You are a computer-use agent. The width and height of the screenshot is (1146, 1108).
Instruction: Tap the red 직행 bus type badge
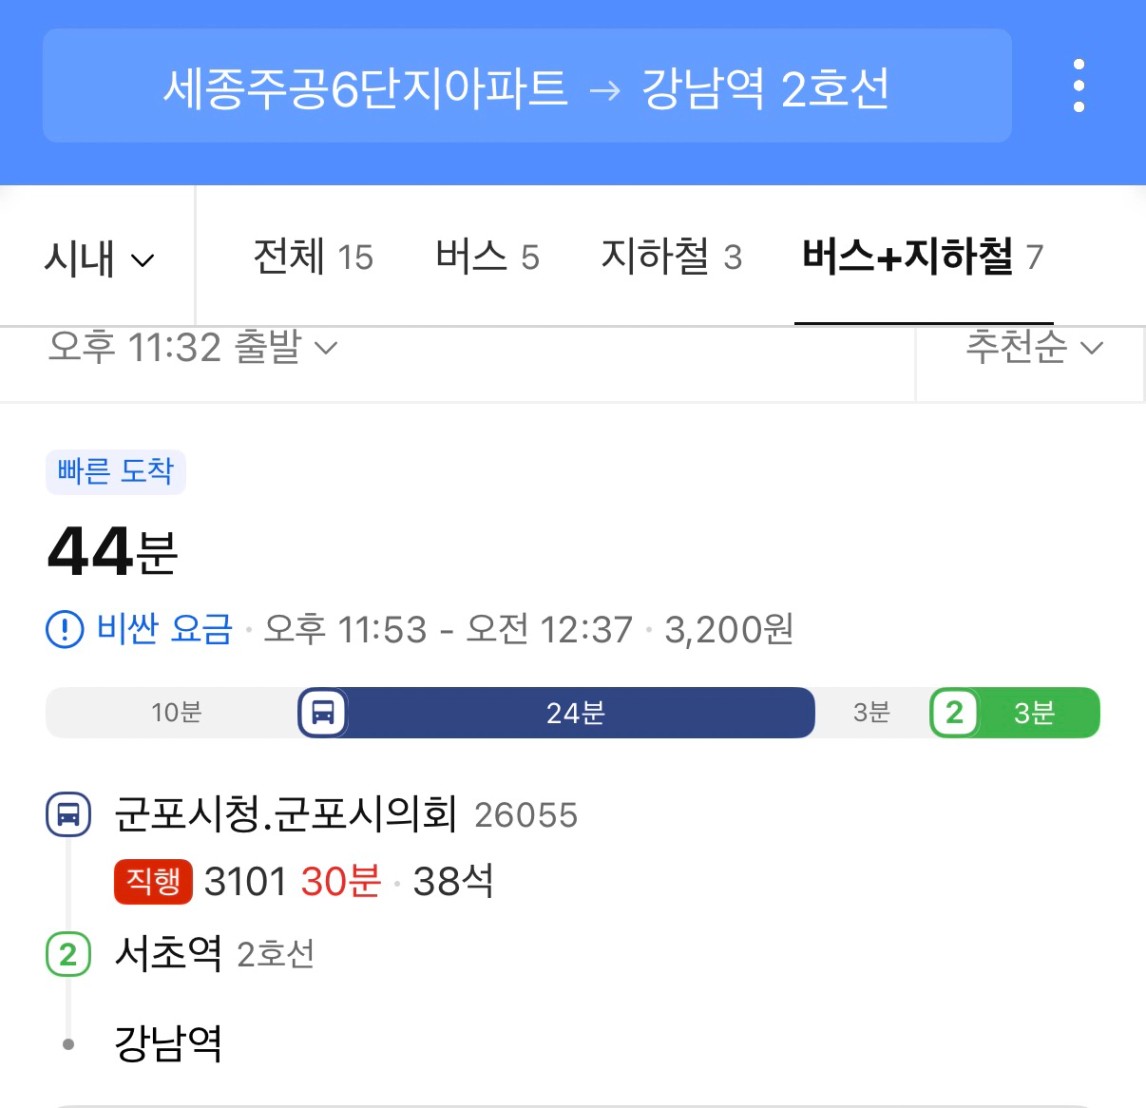click(x=153, y=881)
